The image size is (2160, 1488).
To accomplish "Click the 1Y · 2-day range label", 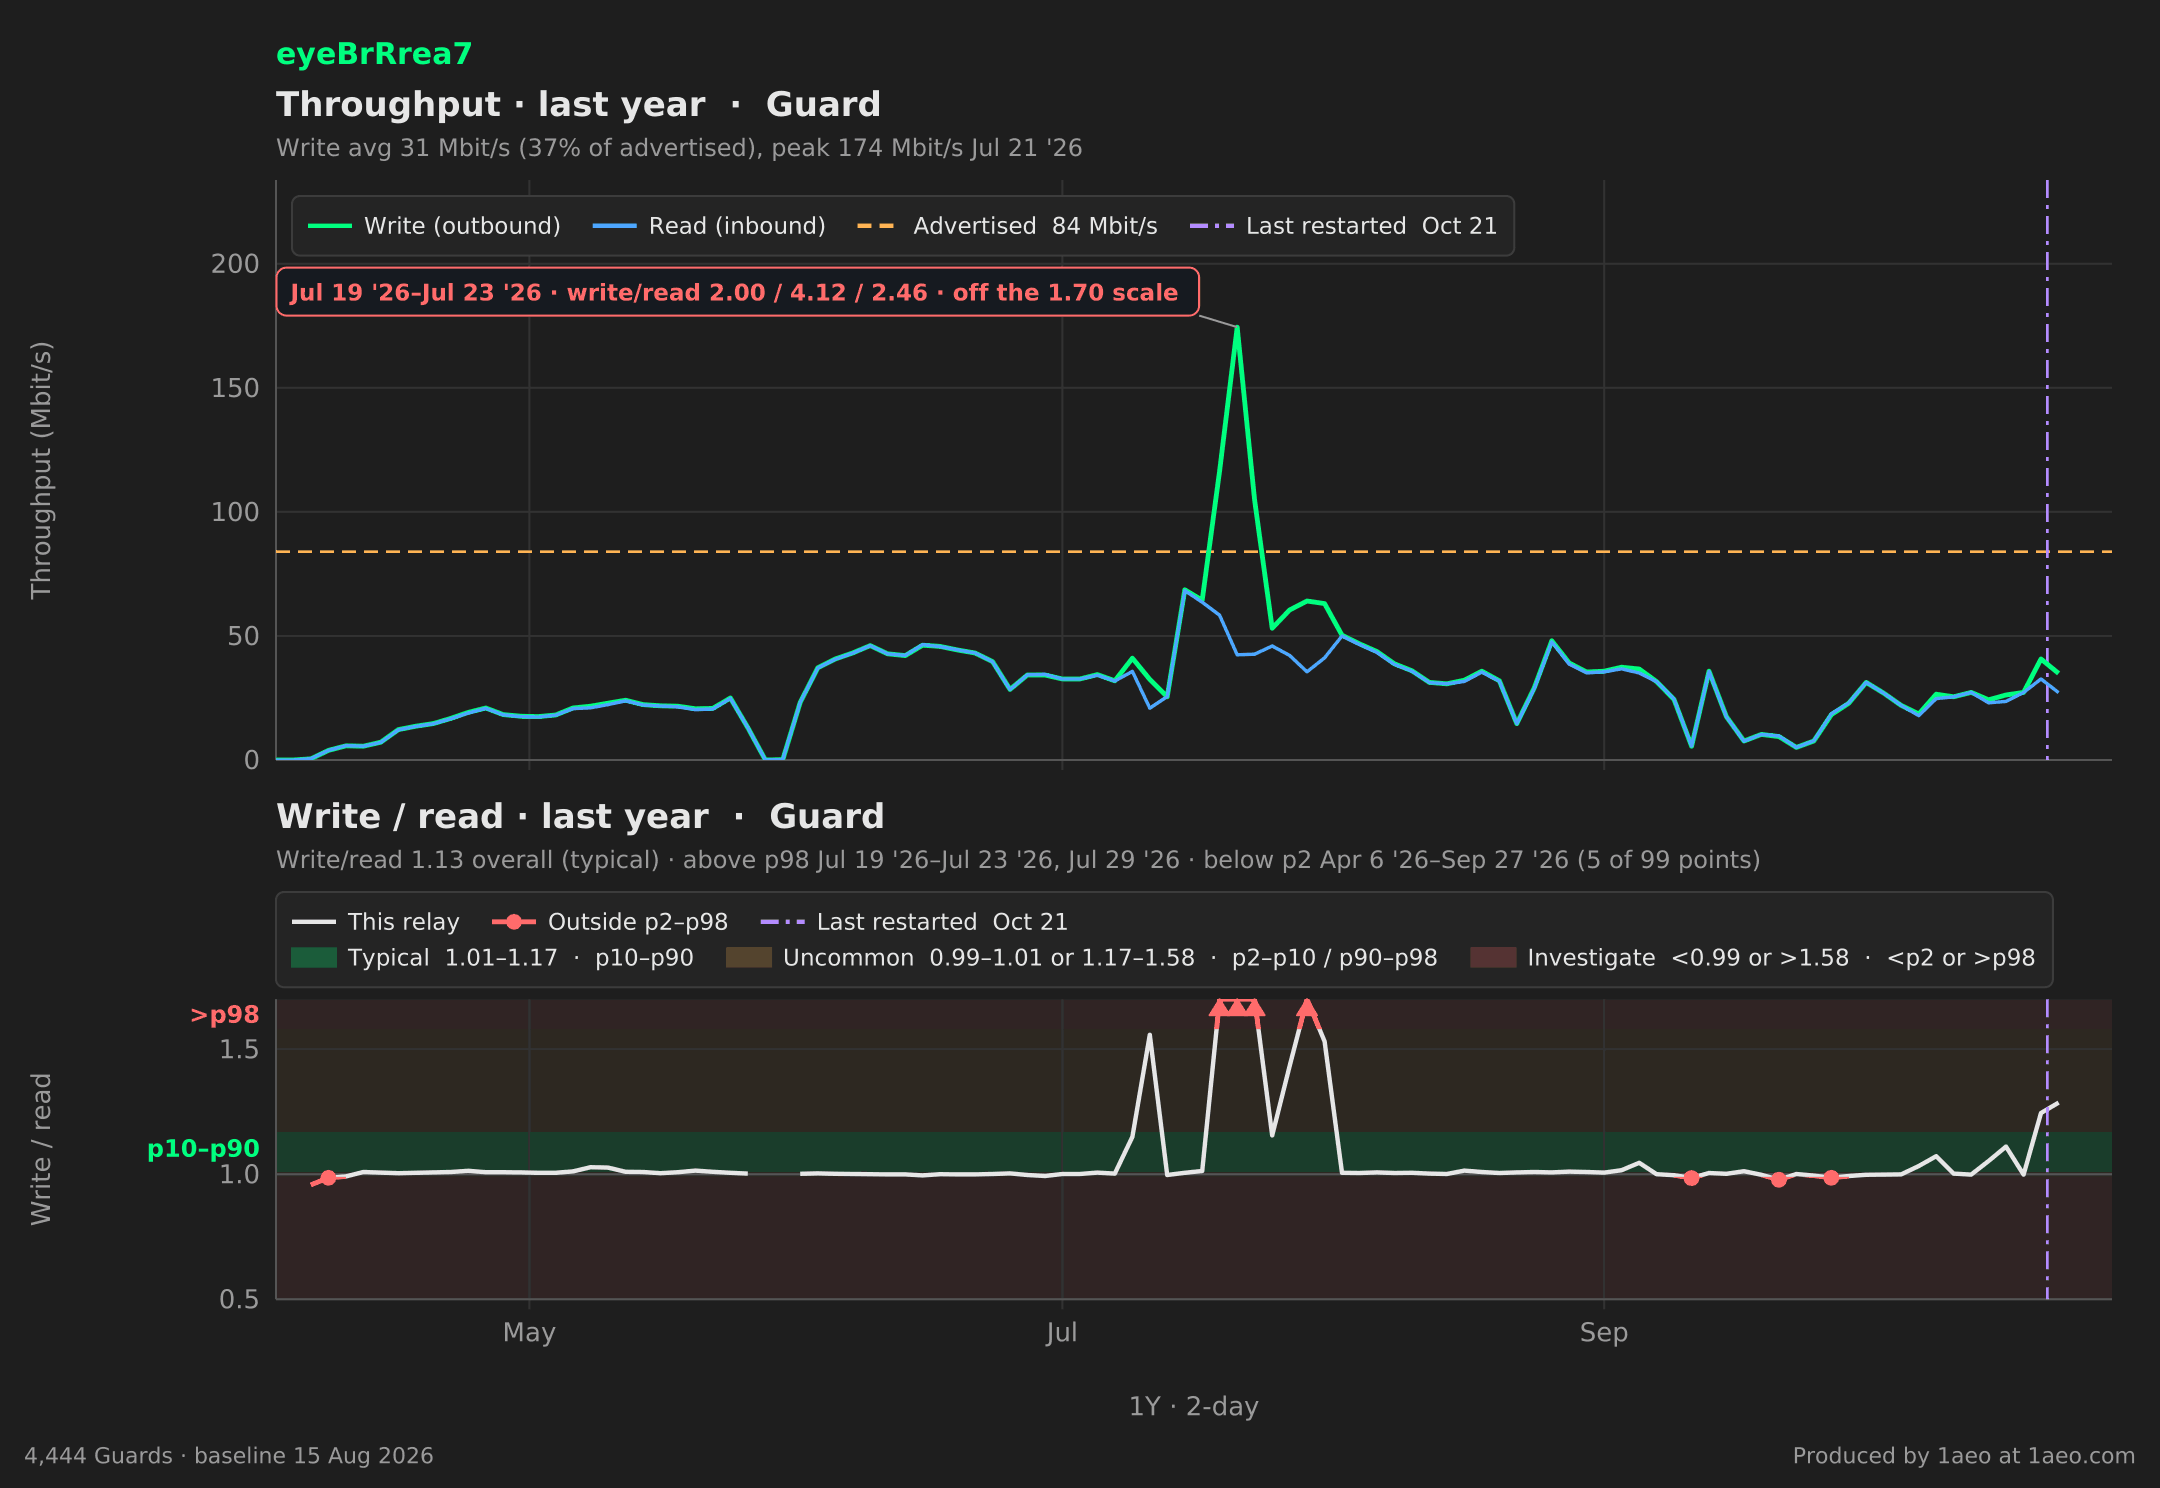I will [1194, 1407].
